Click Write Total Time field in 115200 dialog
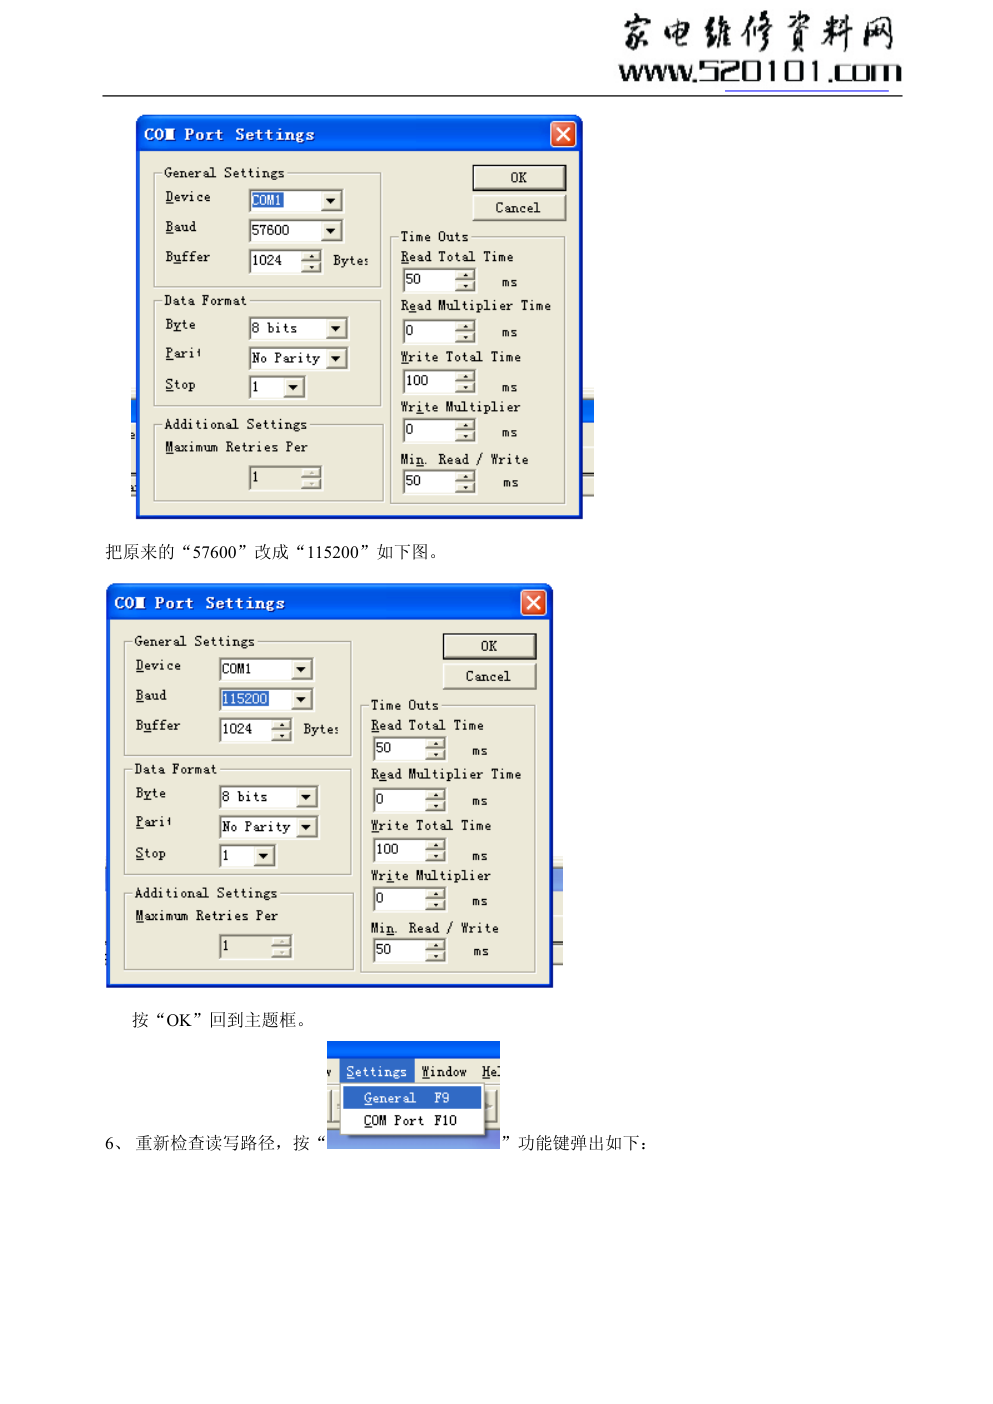Screen dimensions: 993x1404 (398, 850)
